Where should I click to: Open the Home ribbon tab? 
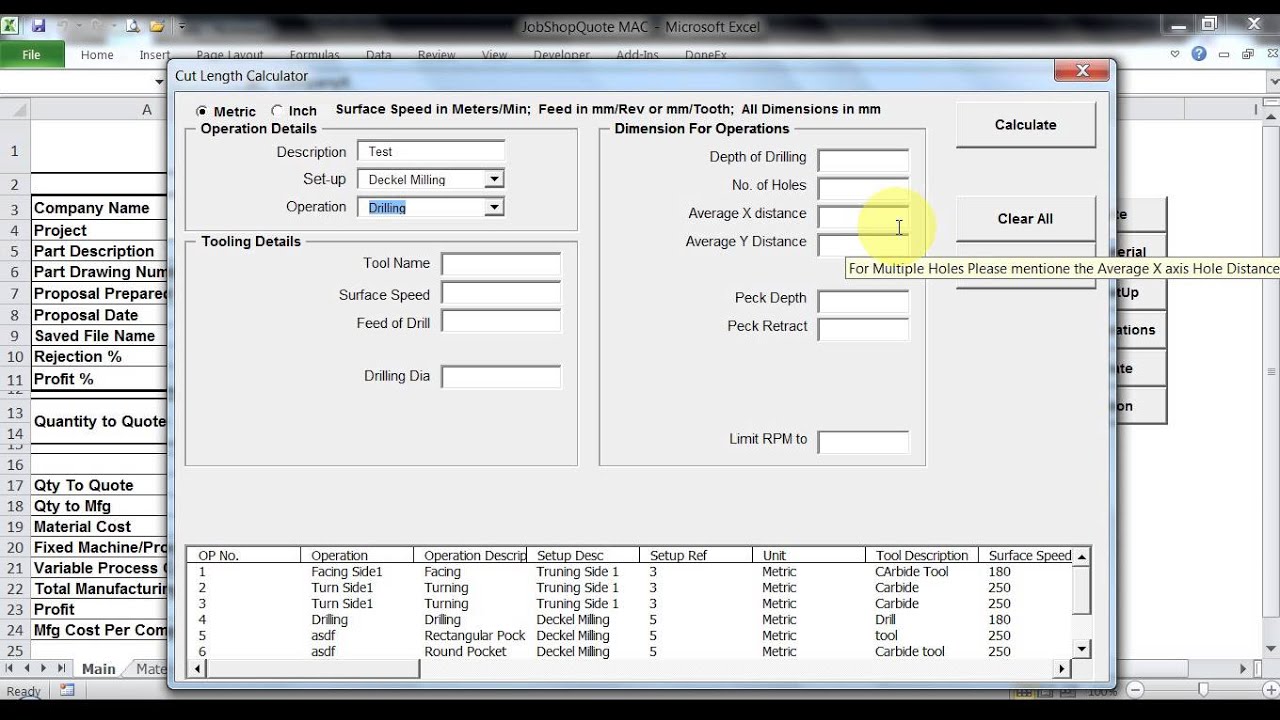pos(97,55)
